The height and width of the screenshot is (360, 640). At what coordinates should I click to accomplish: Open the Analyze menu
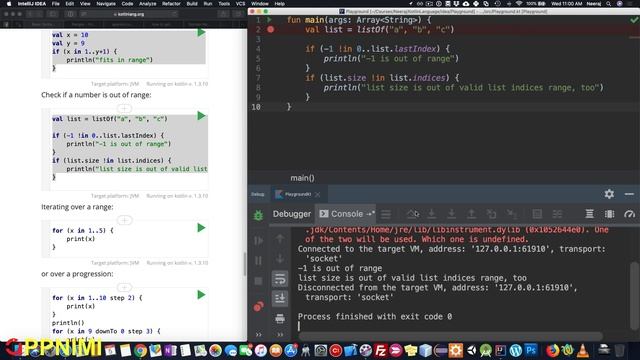[147, 4]
